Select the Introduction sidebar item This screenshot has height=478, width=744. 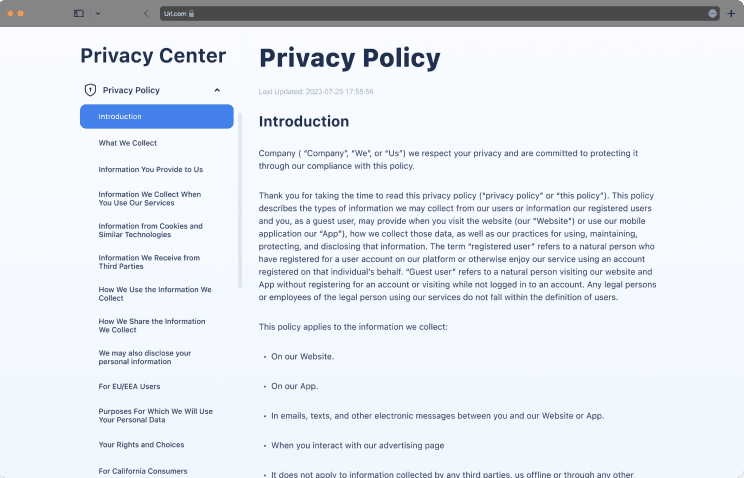tap(156, 117)
